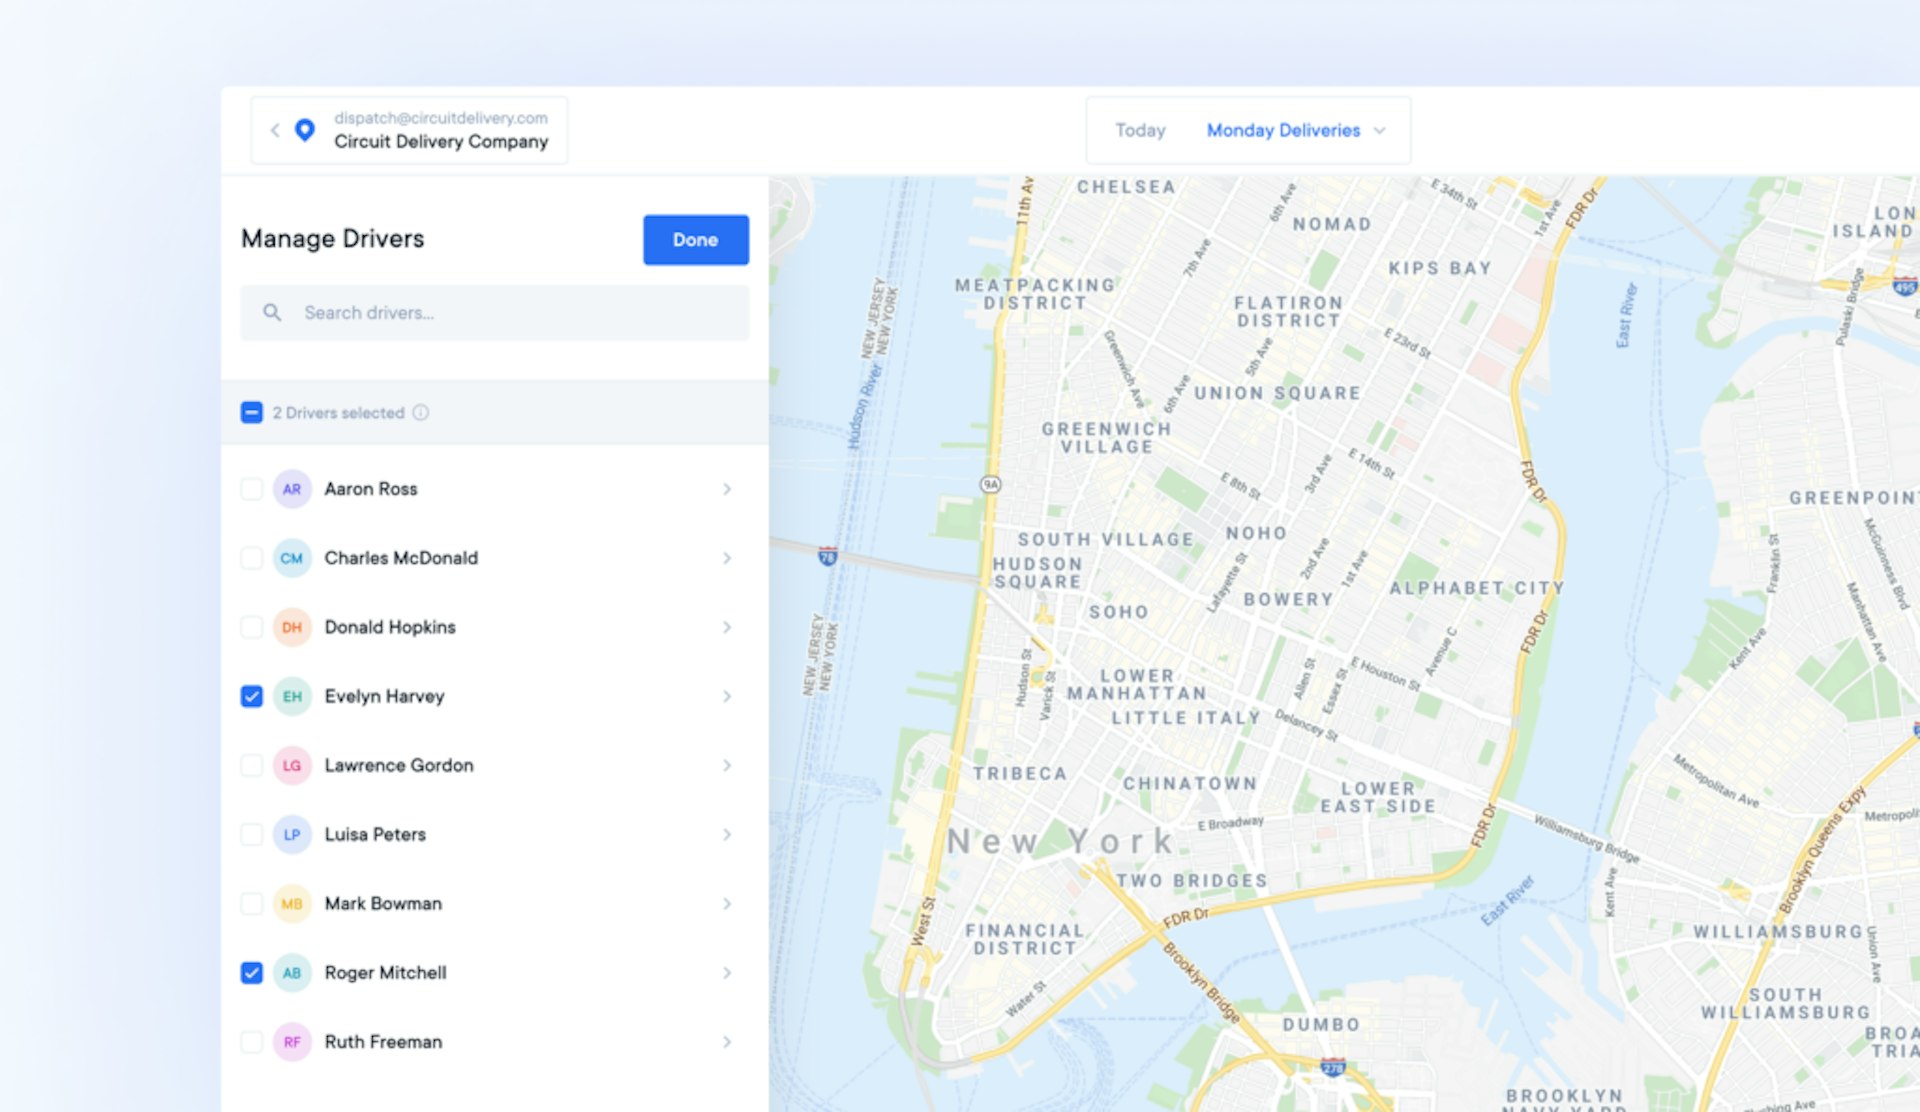Click the search magnifier icon in the drivers search bar
This screenshot has height=1112, width=1920.
272,312
